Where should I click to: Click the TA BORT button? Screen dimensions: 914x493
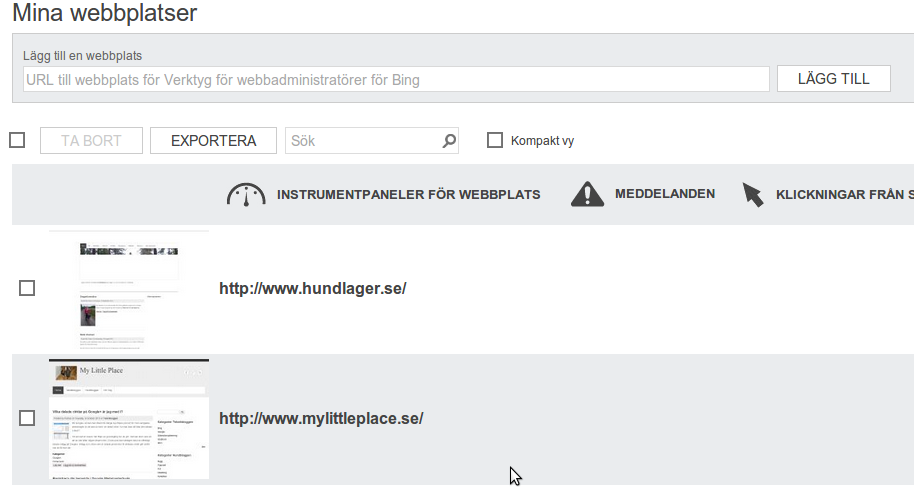click(x=91, y=141)
